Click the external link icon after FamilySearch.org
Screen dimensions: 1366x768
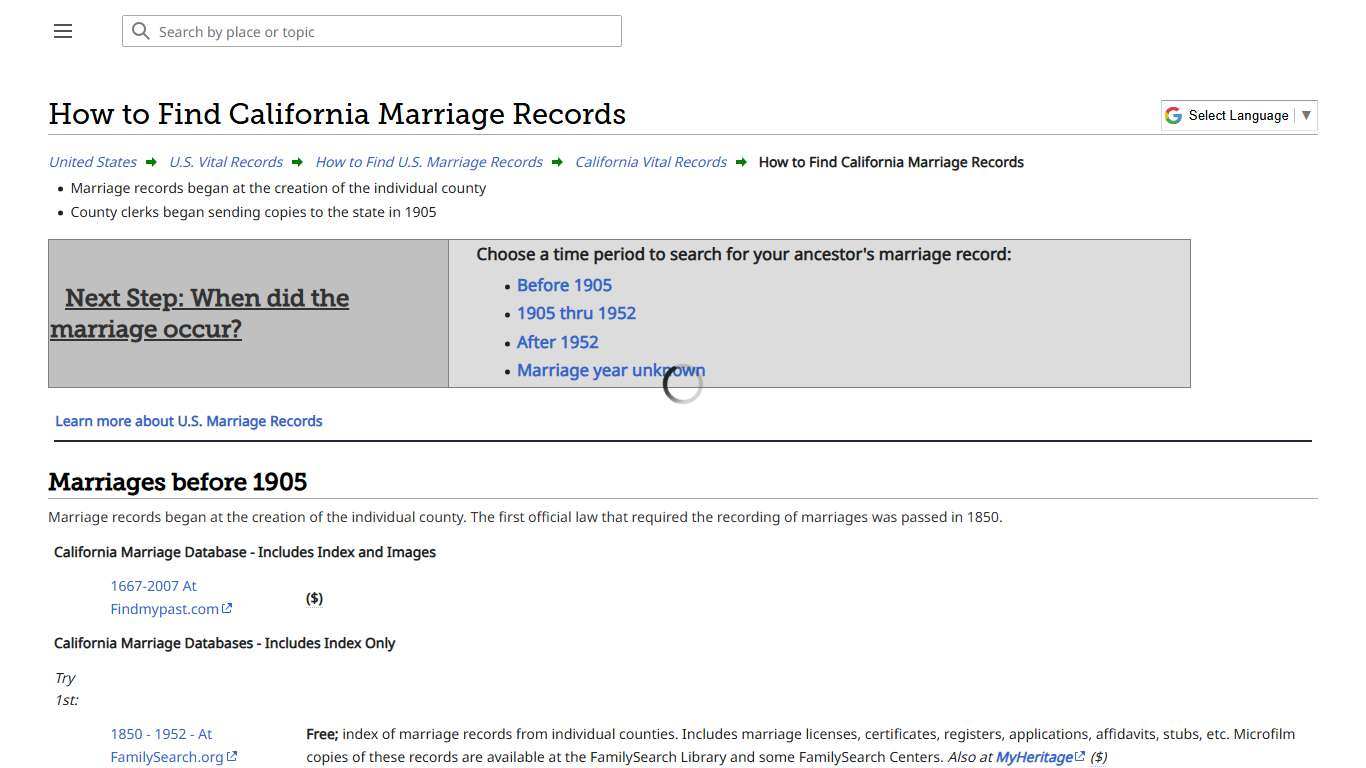[x=231, y=757]
